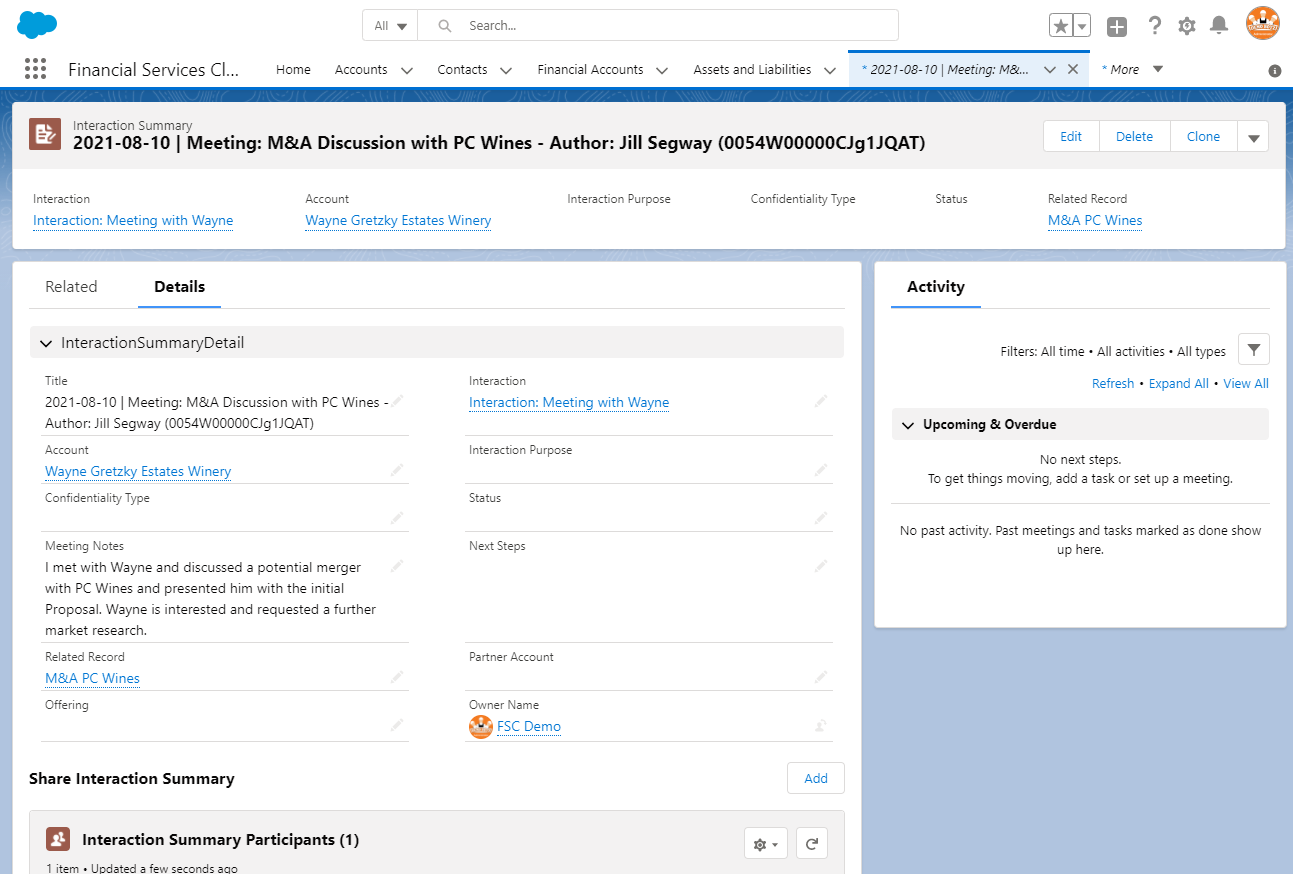Click the Delete button
This screenshot has height=874, width=1293.
coord(1134,137)
